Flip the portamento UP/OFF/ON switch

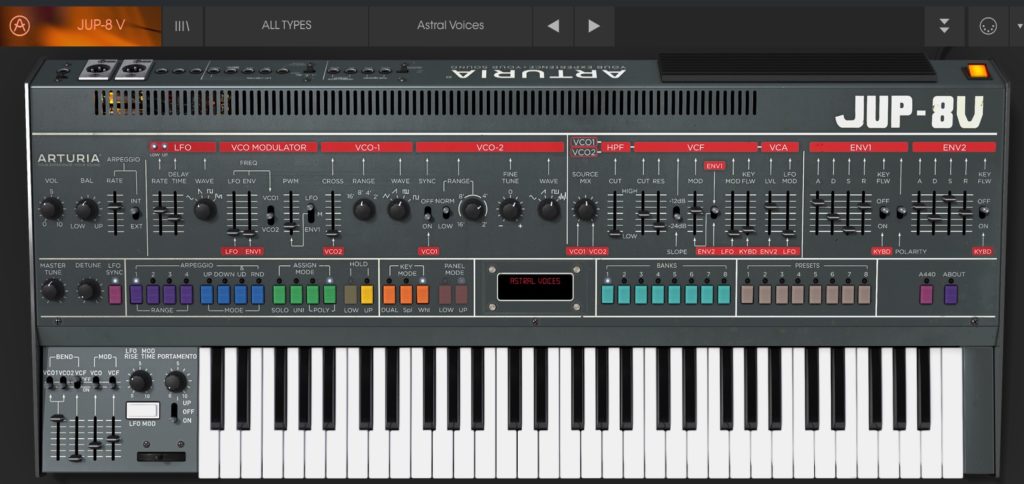click(x=174, y=411)
